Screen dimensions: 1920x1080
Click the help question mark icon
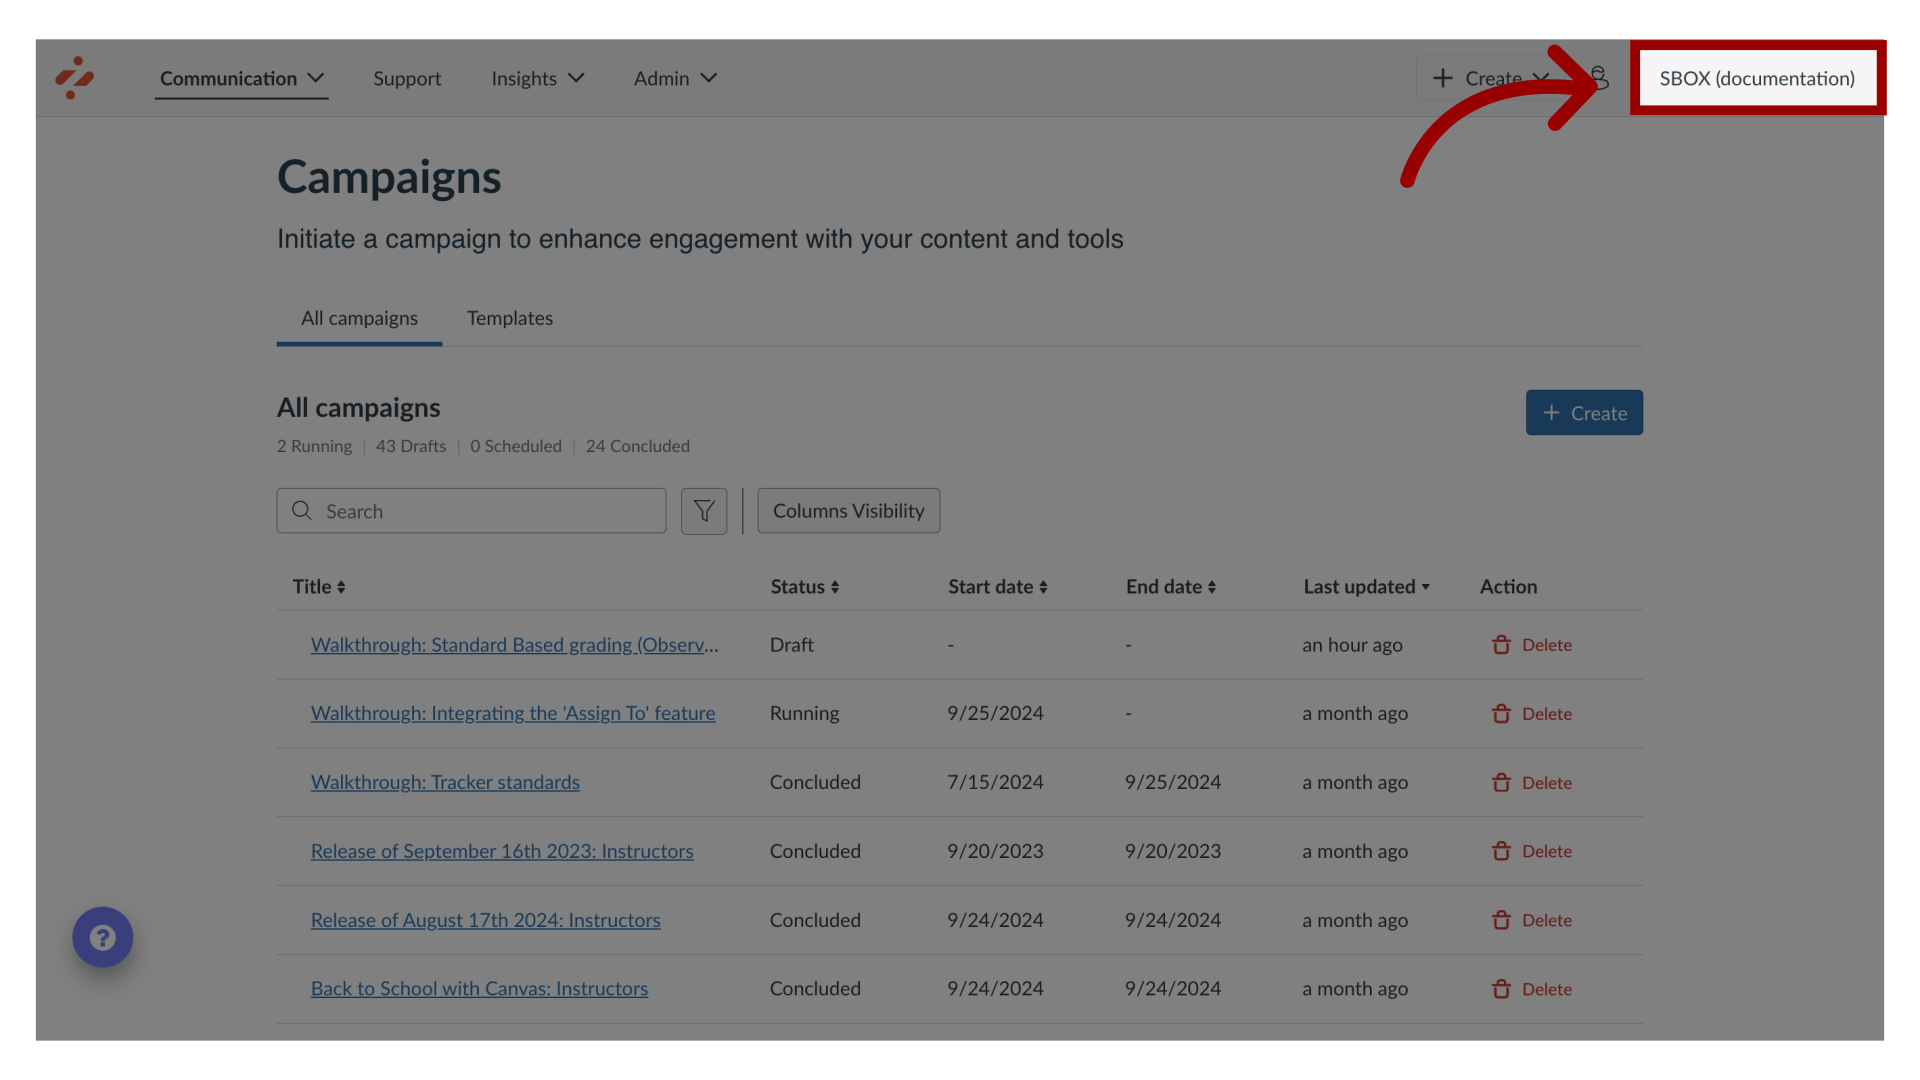[x=103, y=936]
